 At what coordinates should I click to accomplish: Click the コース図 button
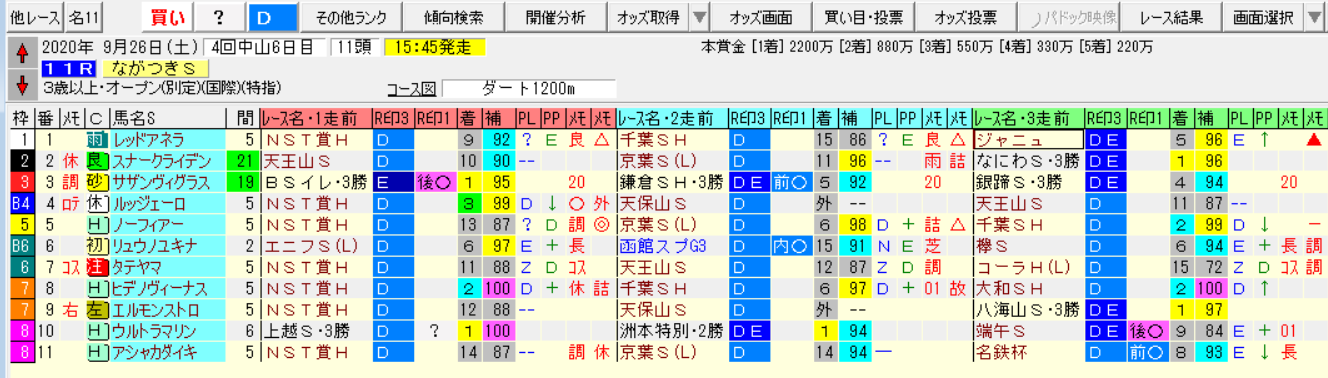[x=411, y=88]
